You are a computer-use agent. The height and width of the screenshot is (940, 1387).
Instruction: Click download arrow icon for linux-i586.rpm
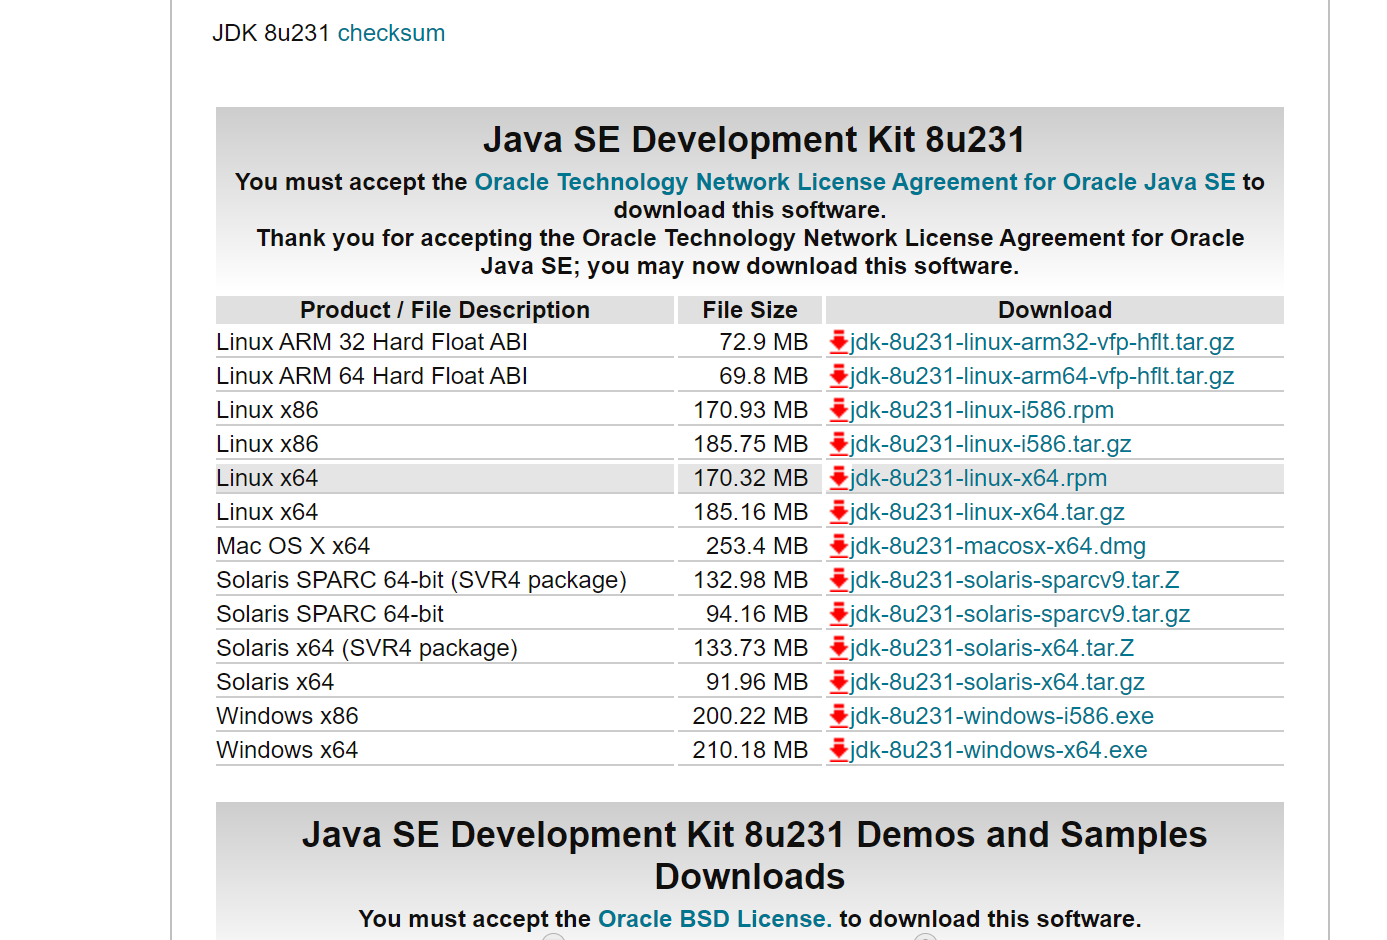839,410
